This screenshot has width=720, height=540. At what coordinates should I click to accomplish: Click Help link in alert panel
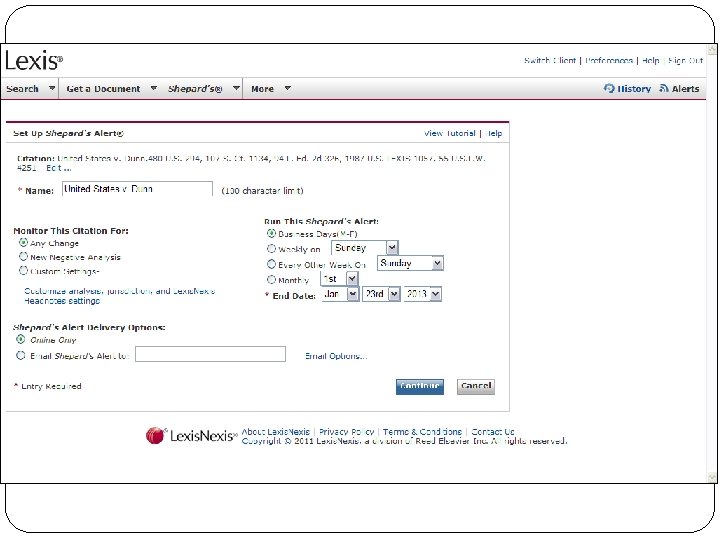[x=494, y=133]
